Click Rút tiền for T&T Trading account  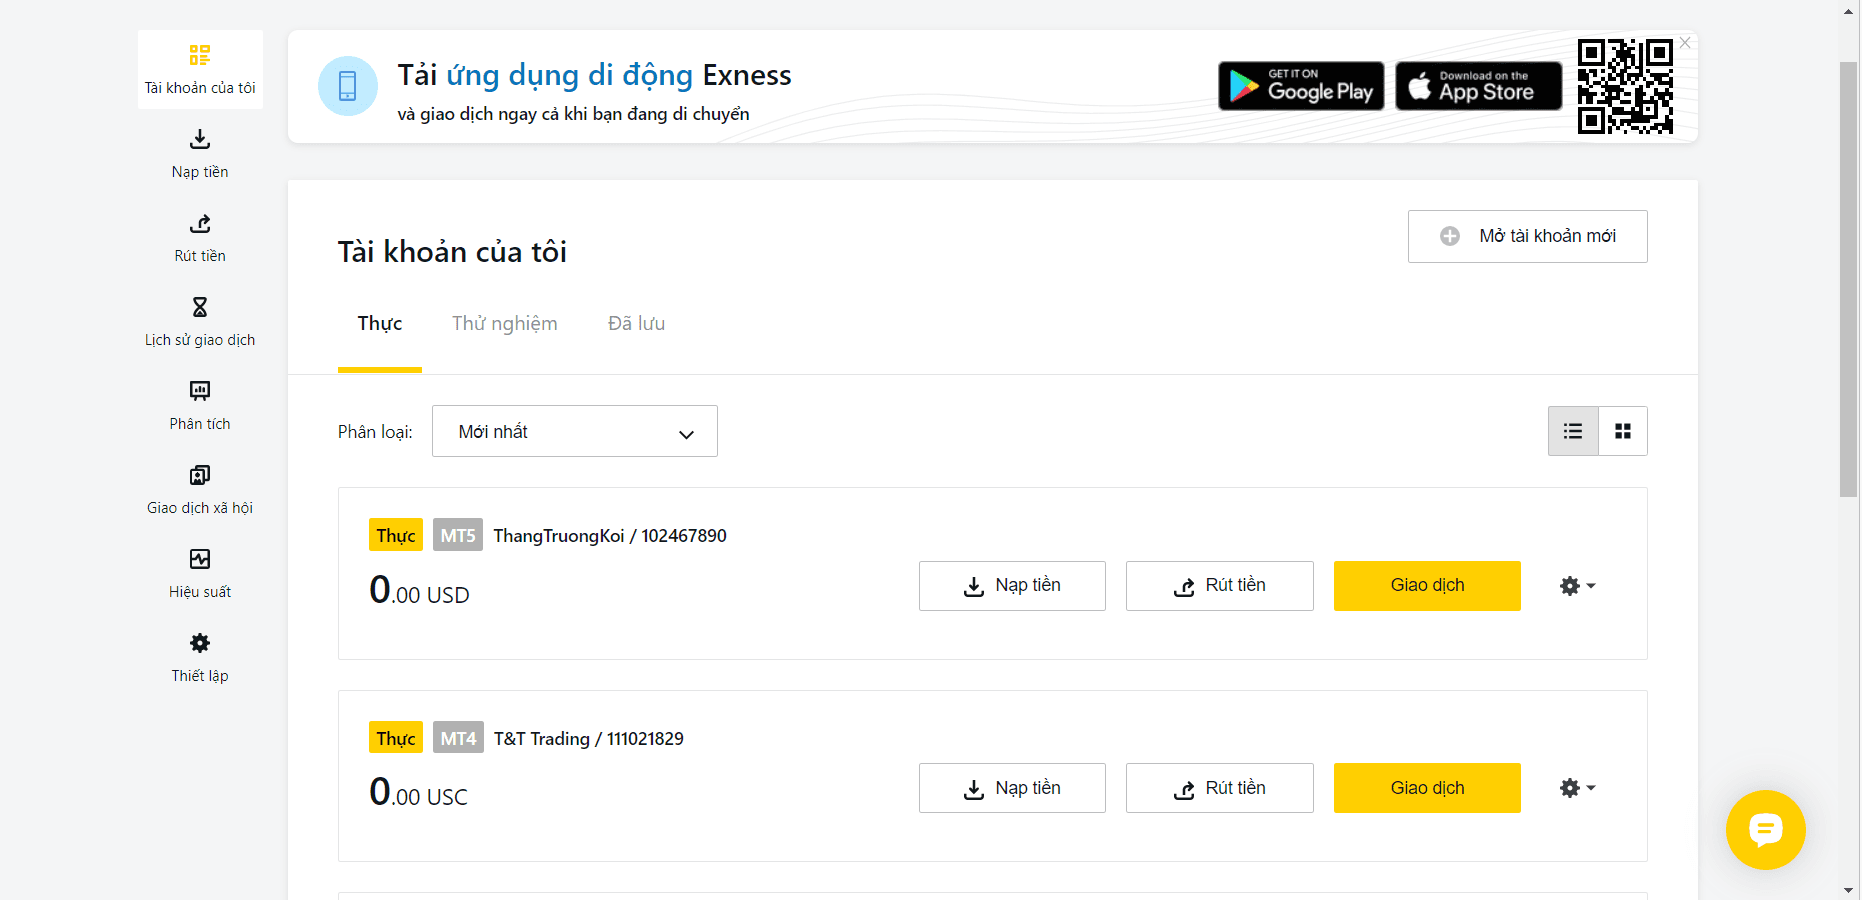pyautogui.click(x=1220, y=788)
